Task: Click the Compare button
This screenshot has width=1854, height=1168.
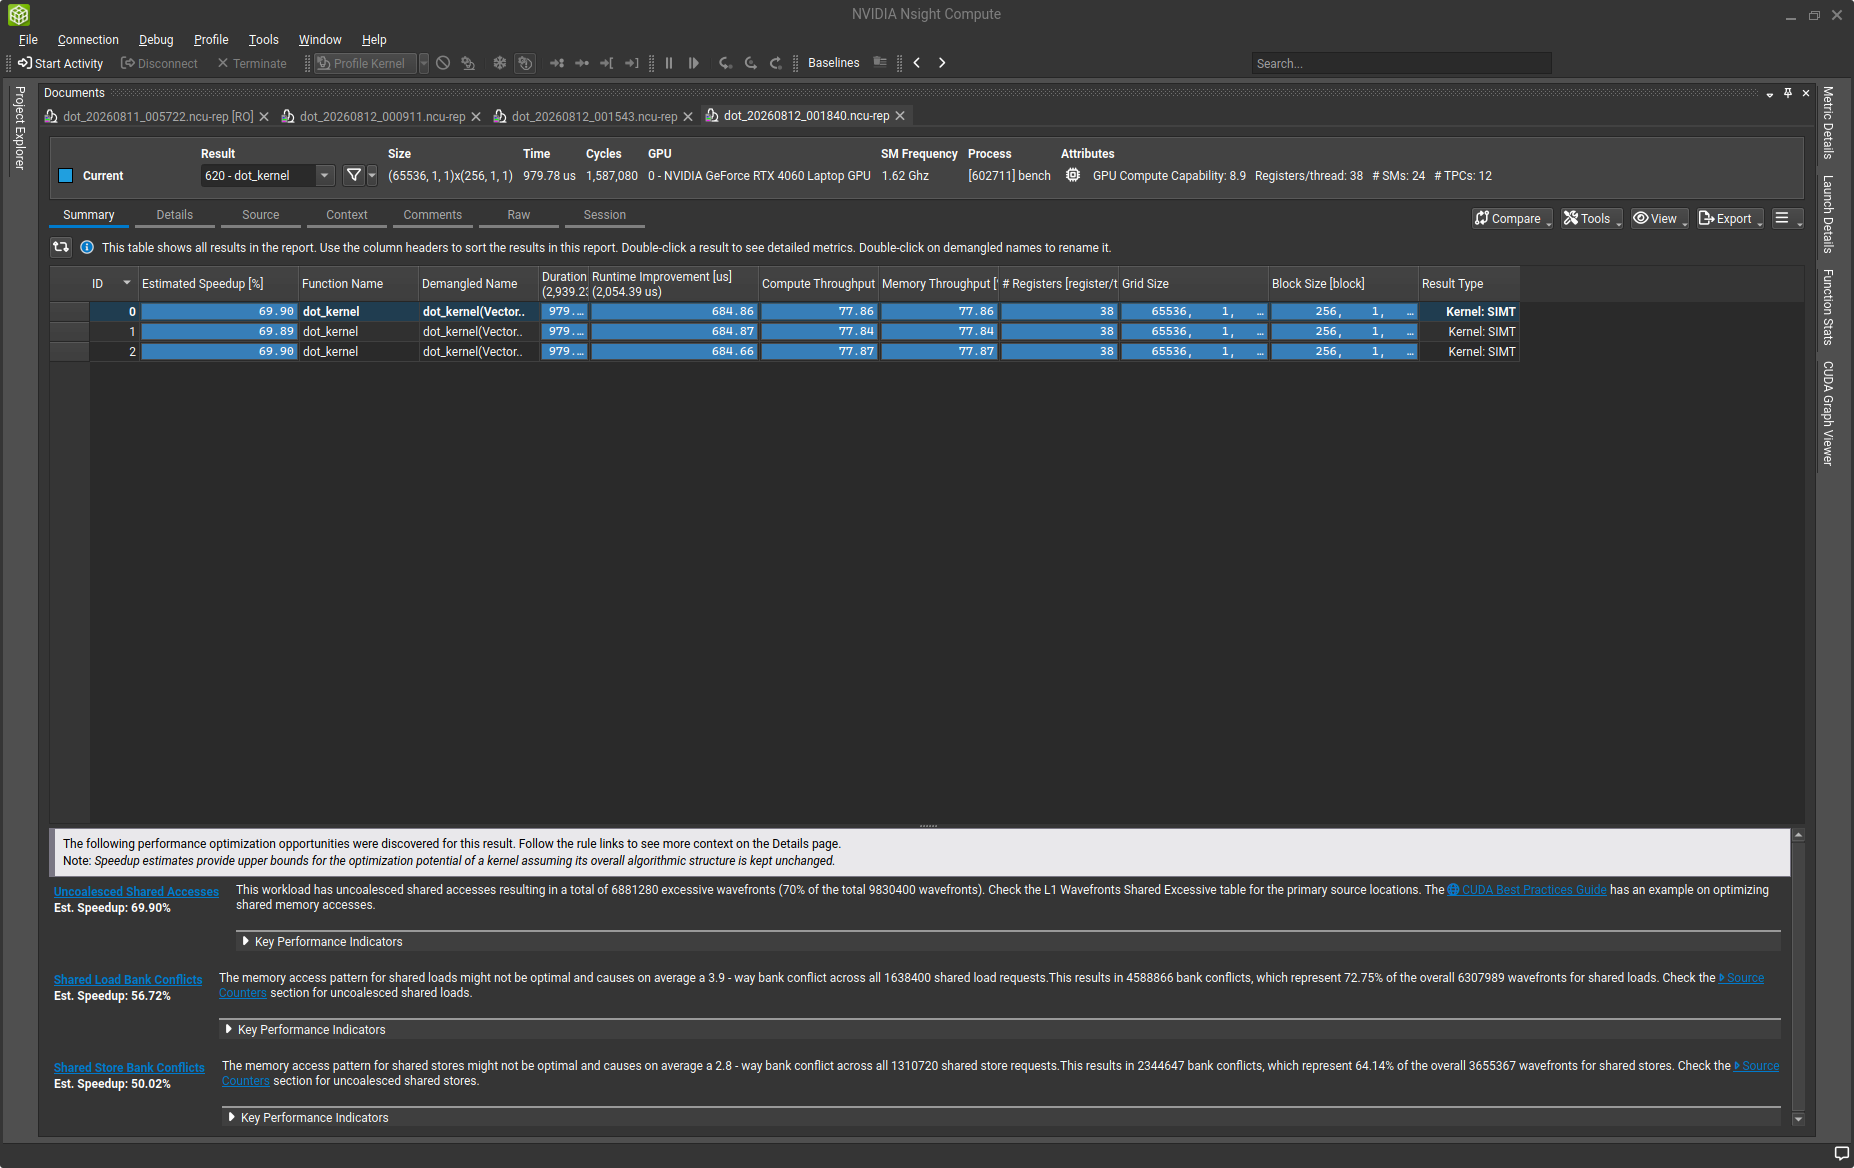Action: click(x=1508, y=218)
